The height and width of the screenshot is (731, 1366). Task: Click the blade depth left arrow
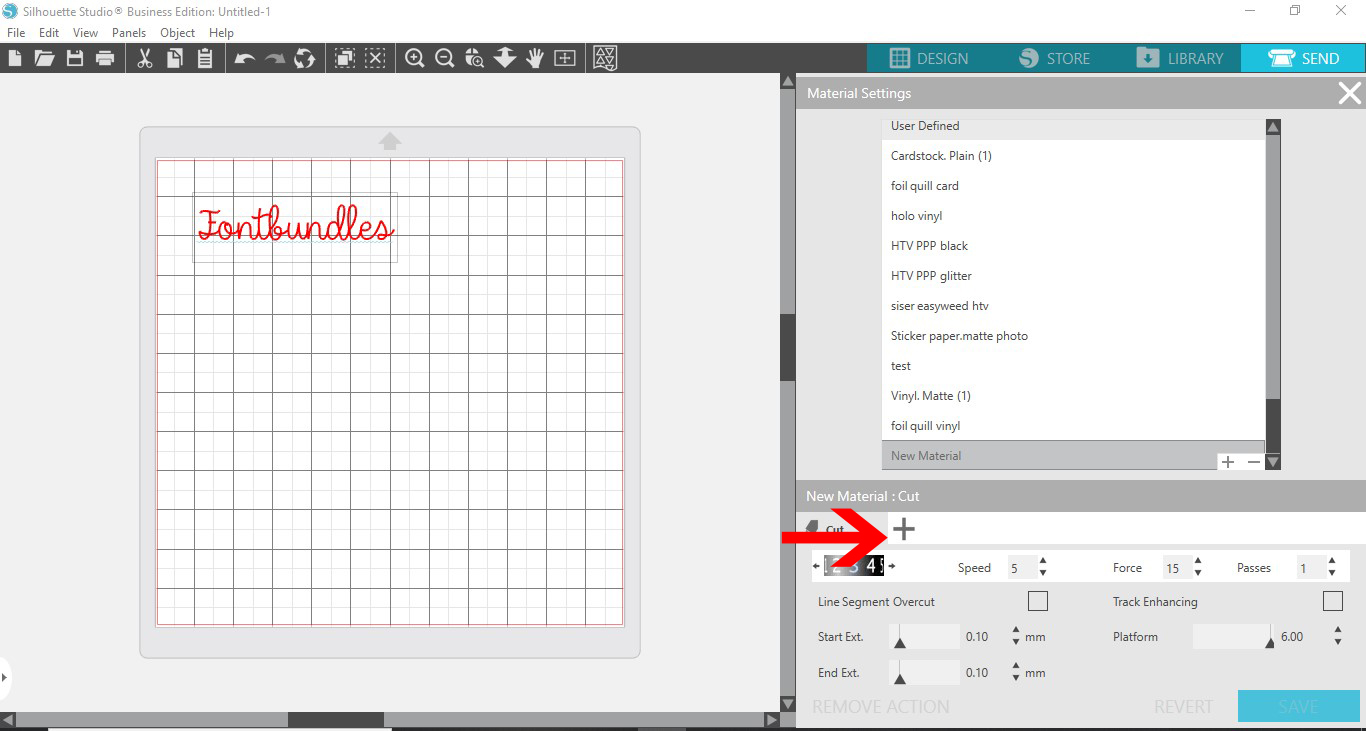point(816,567)
